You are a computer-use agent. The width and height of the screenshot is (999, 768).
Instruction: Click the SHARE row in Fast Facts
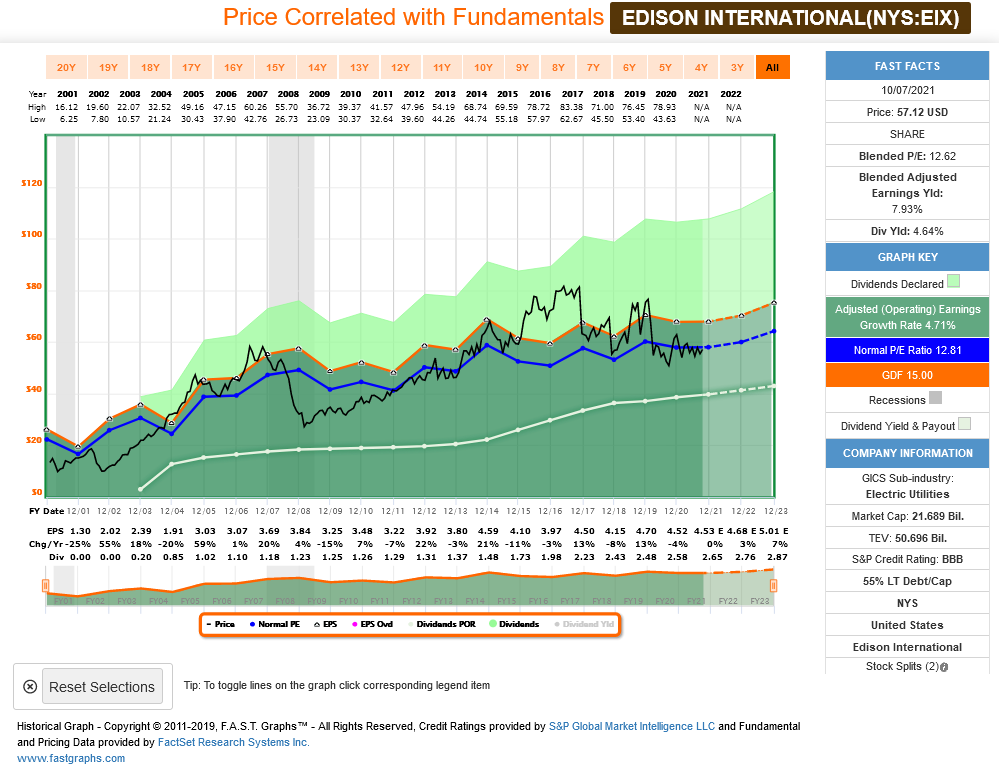pyautogui.click(x=907, y=134)
